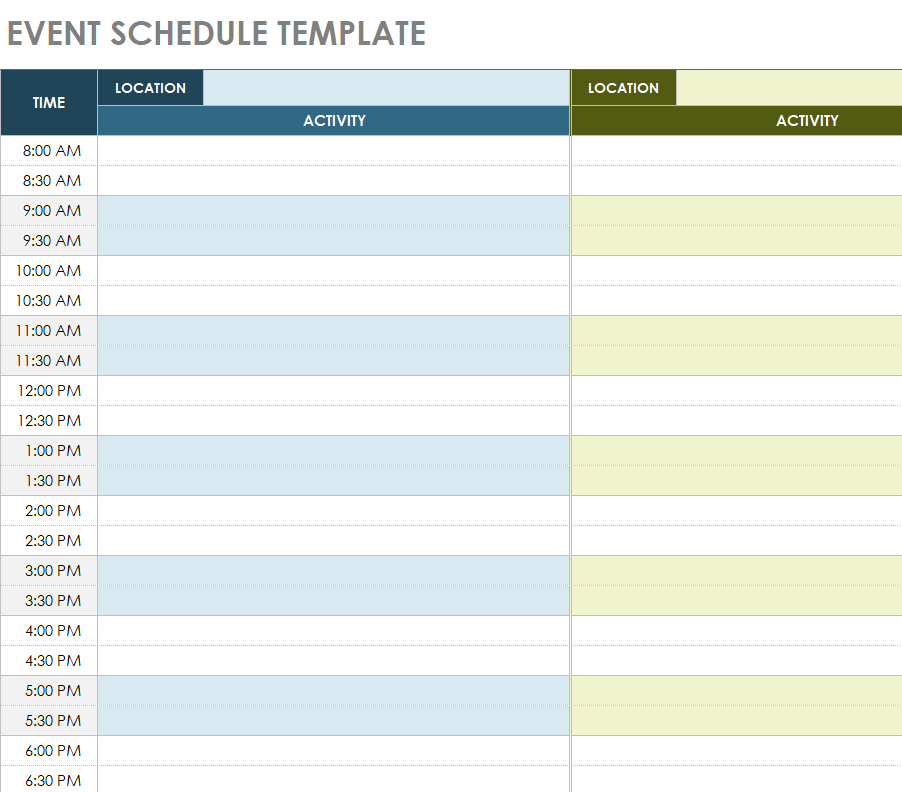
Task: Select the Event Schedule Template title
Action: [216, 34]
